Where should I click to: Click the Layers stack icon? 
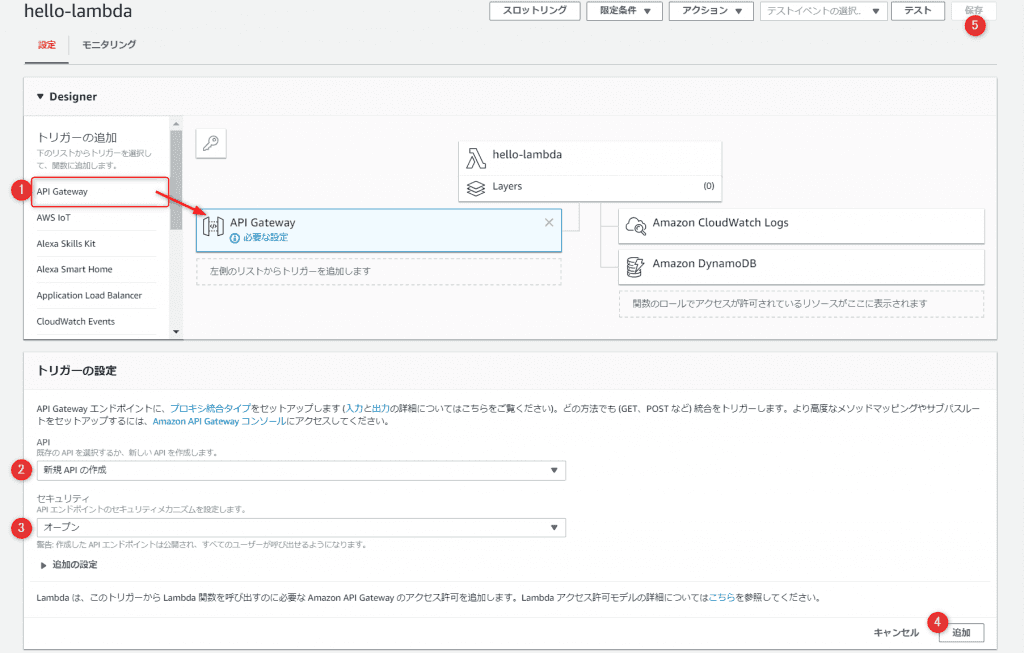coord(476,186)
